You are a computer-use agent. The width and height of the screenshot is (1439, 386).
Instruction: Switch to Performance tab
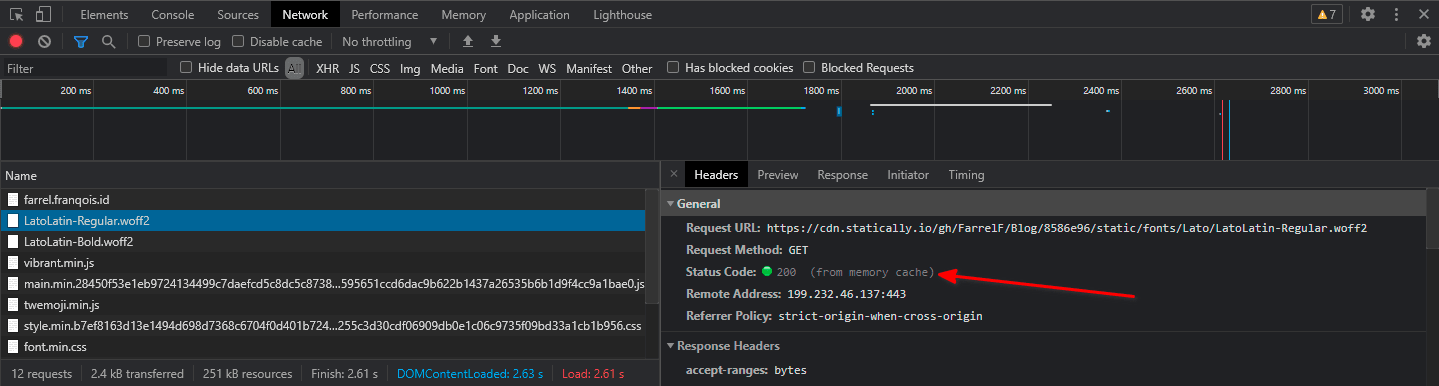(x=385, y=15)
